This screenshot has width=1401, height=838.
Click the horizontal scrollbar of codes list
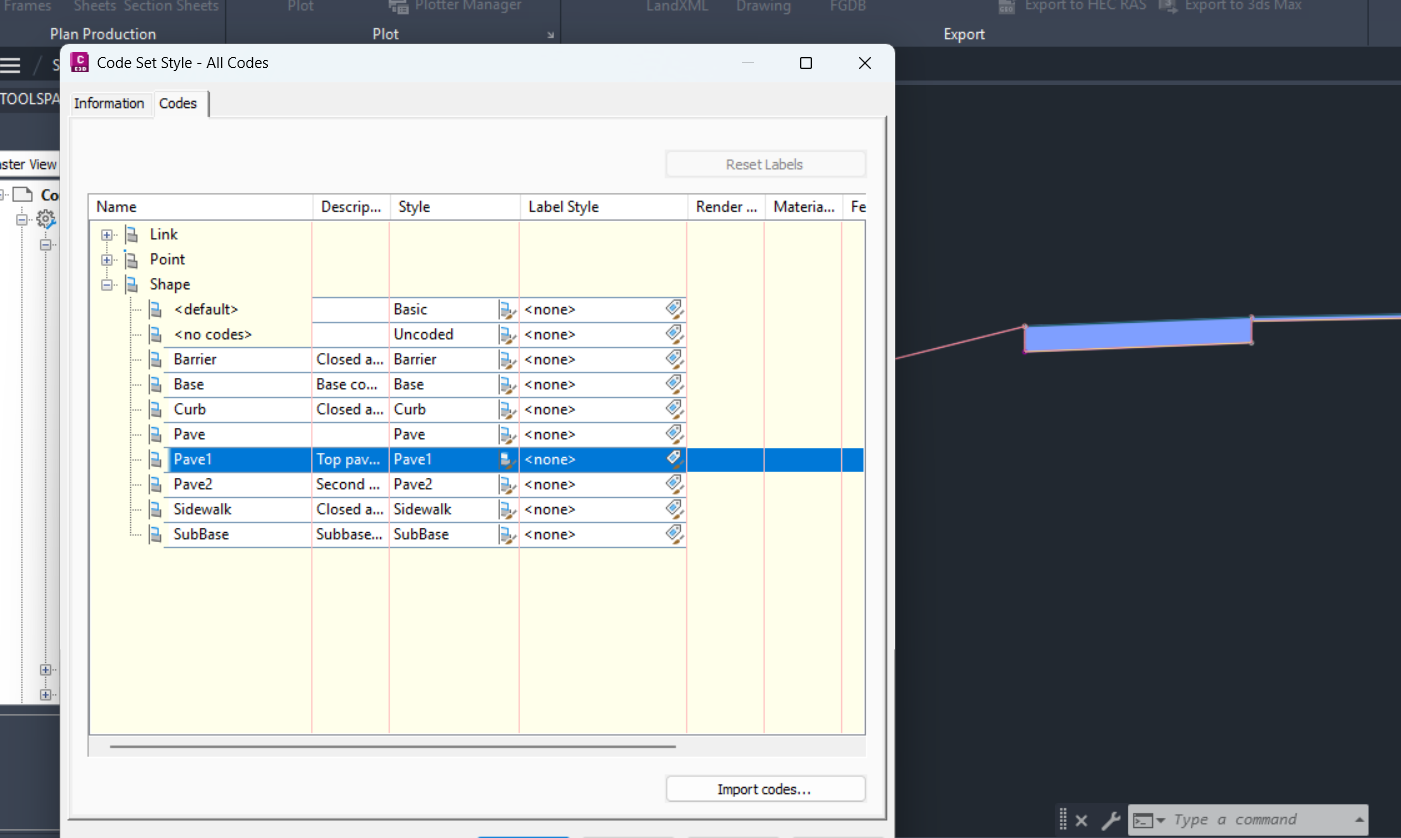393,746
